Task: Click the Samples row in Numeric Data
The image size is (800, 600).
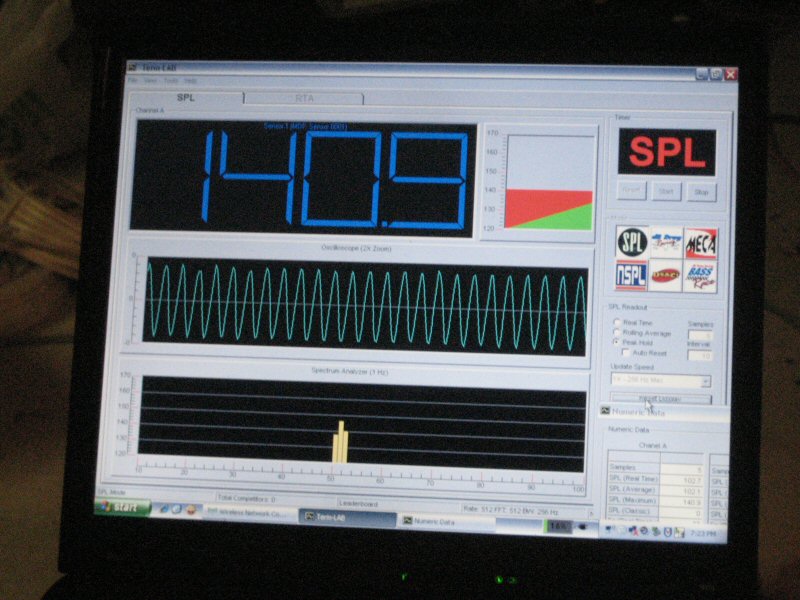Action: (656, 468)
